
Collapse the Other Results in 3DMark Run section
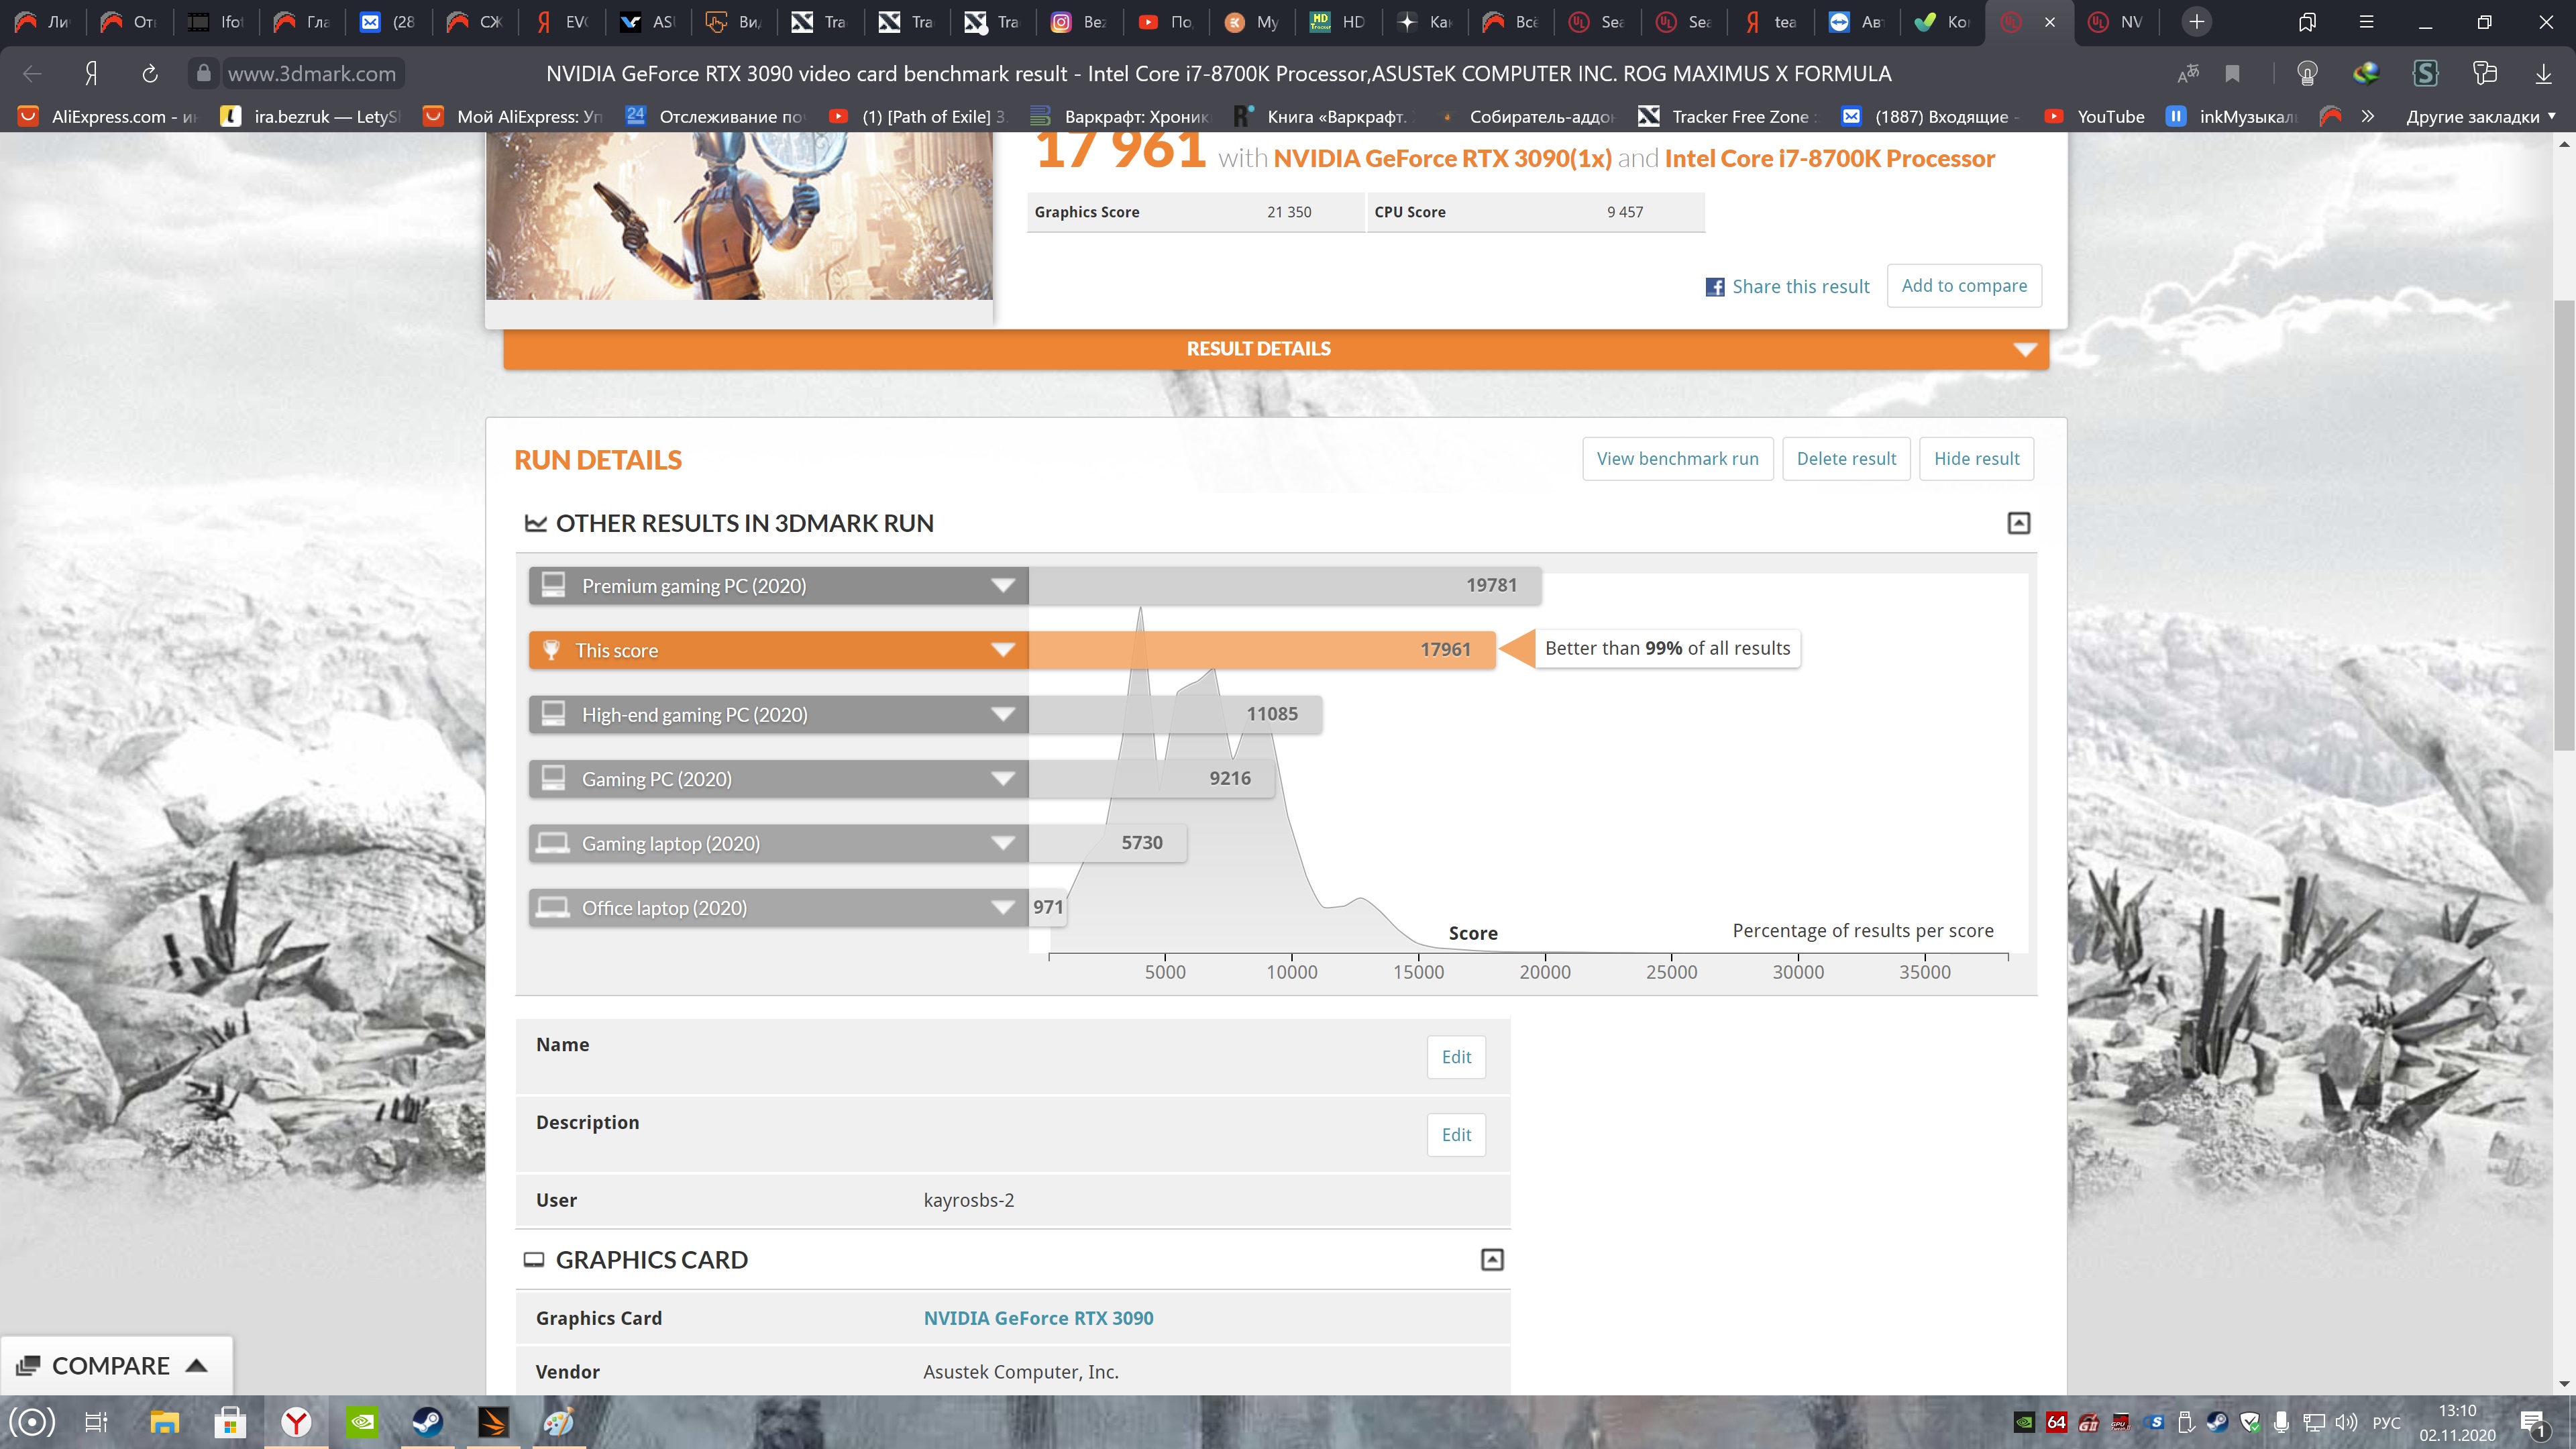pyautogui.click(x=2018, y=523)
